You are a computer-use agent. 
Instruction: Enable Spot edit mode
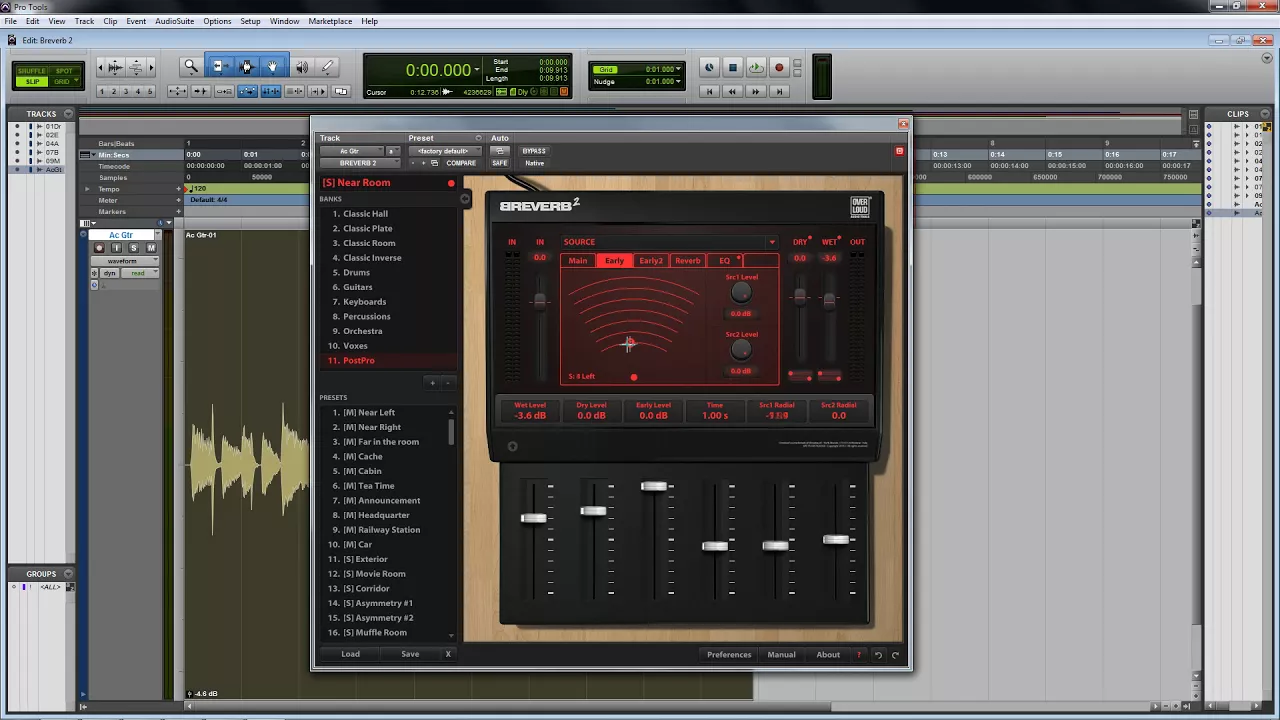point(64,71)
